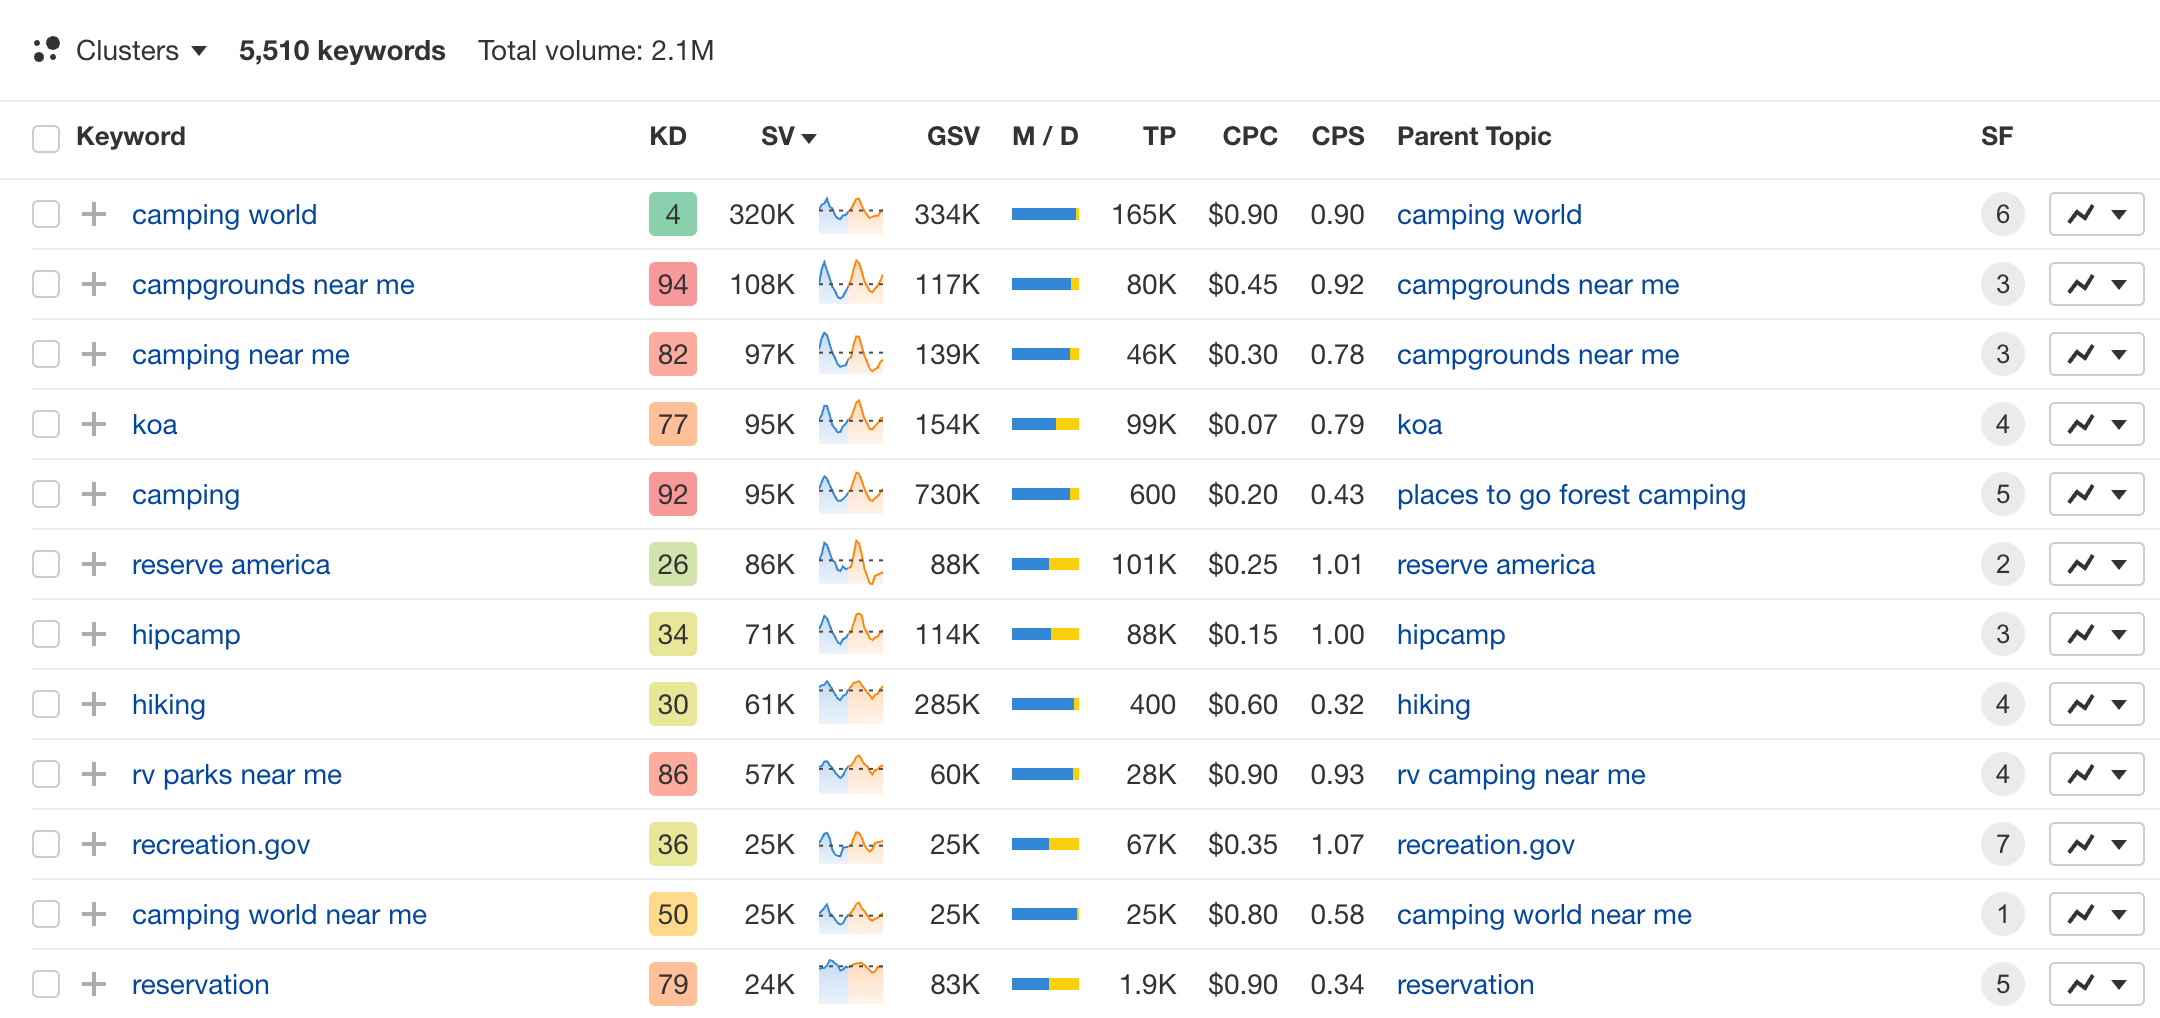Image resolution: width=2160 pixels, height=1018 pixels.
Task: Select the checkbox for camping near me
Action: click(46, 354)
